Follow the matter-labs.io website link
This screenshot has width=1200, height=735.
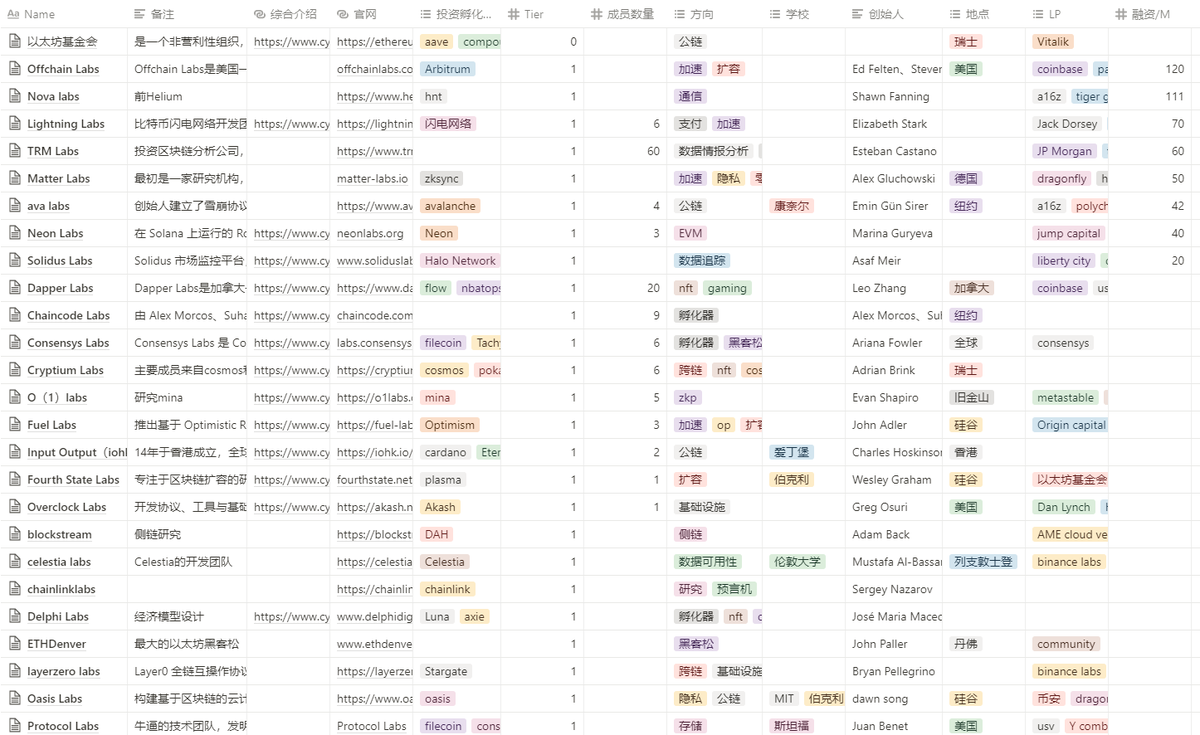pyautogui.click(x=372, y=178)
